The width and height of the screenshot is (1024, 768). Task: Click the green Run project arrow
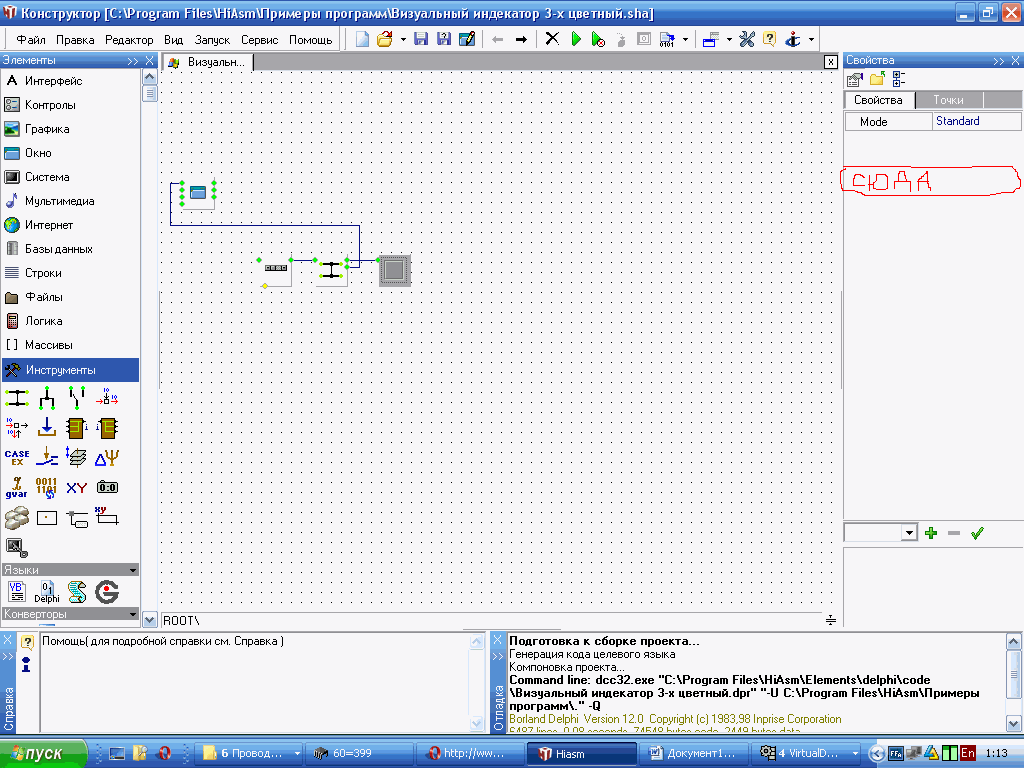click(576, 39)
